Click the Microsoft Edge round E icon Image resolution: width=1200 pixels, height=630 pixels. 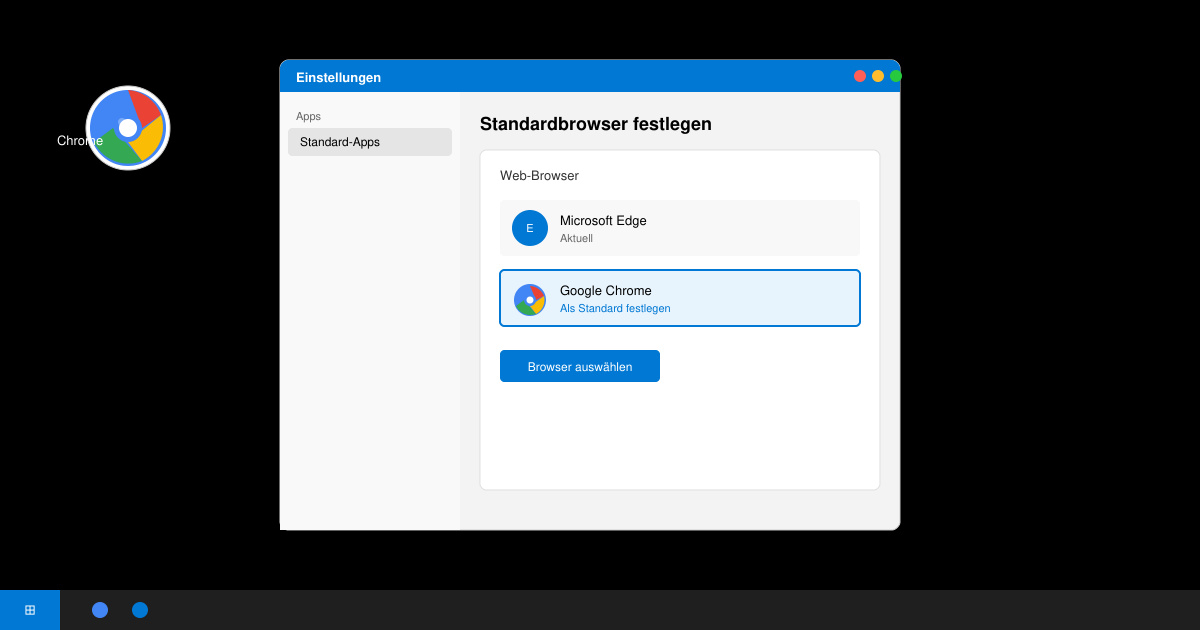[530, 228]
